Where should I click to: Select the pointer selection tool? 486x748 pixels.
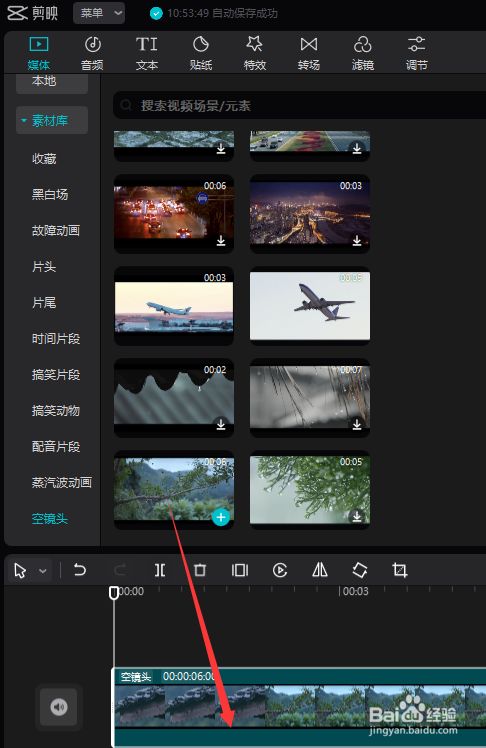tap(20, 571)
